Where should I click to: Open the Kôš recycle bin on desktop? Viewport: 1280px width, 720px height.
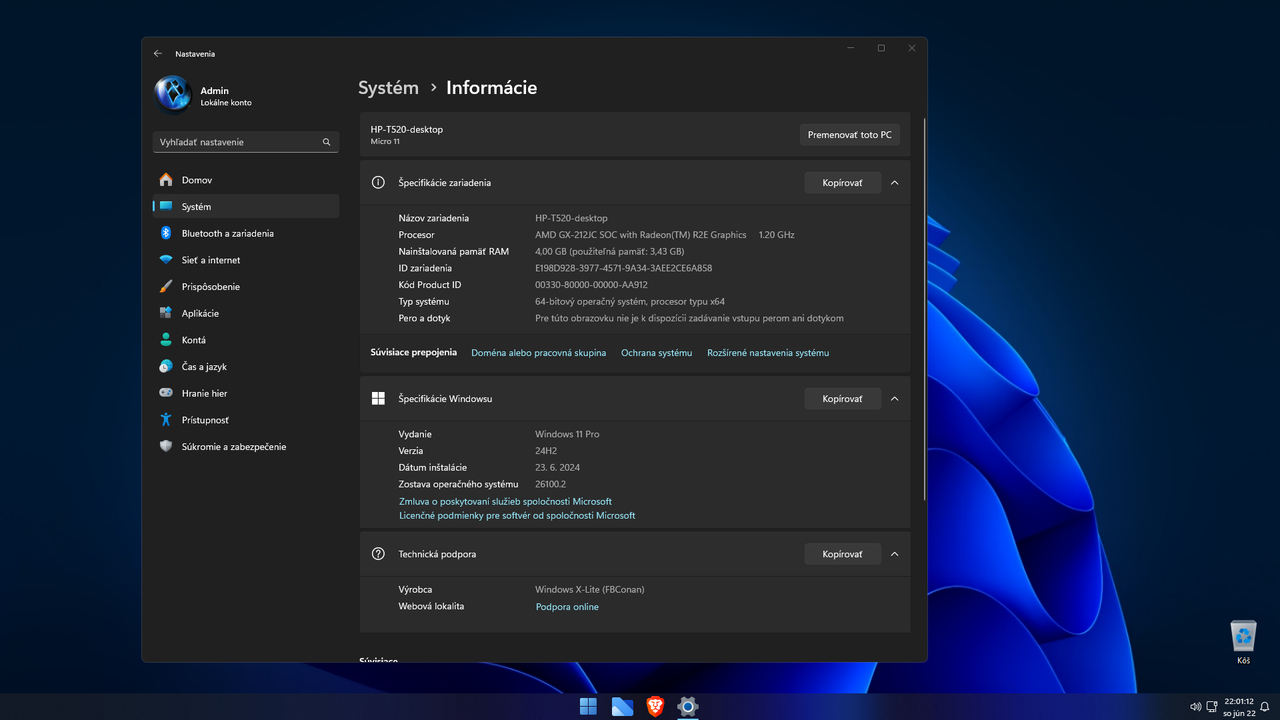(x=1243, y=643)
